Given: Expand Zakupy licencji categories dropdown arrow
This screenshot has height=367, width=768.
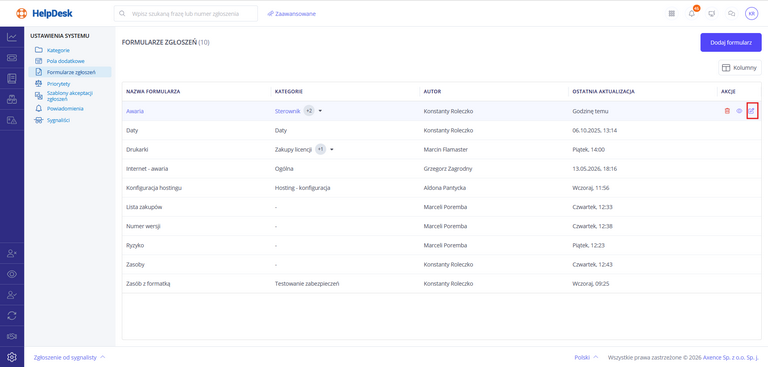Looking at the screenshot, I should tap(332, 149).
